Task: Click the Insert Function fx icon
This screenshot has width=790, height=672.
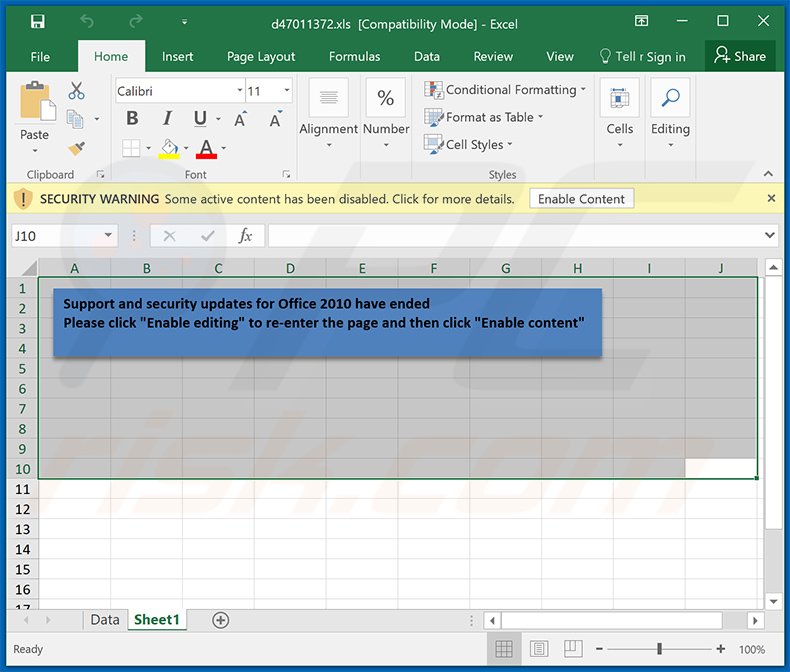Action: 245,235
